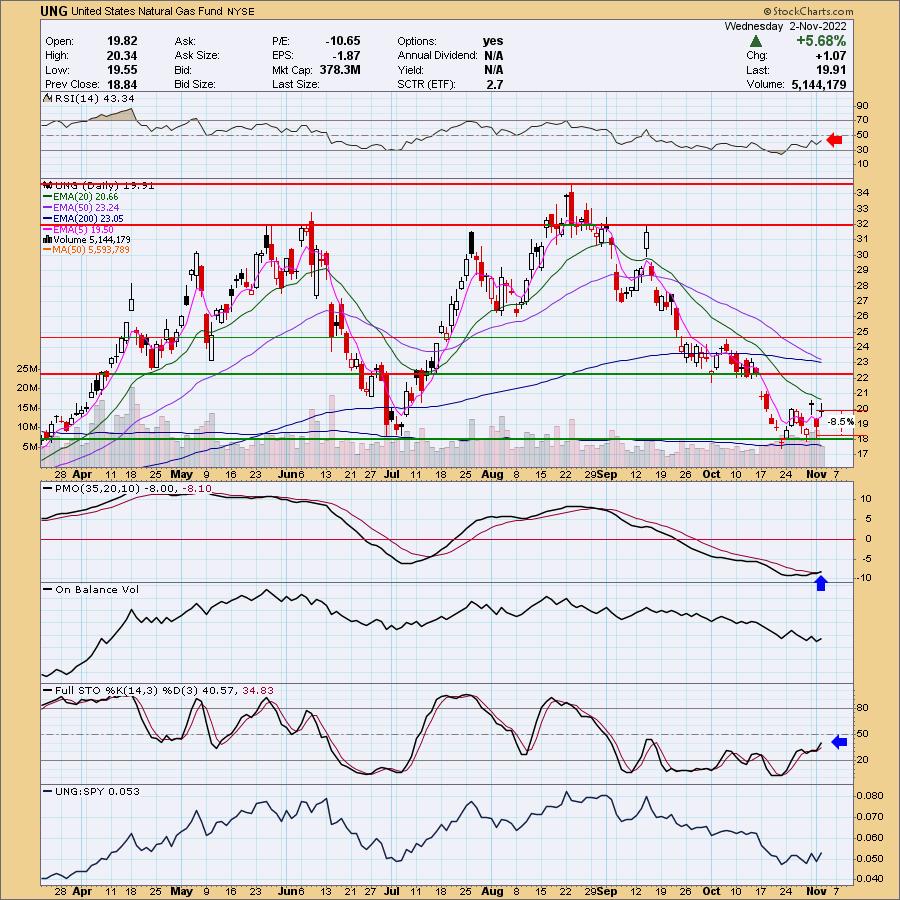Click the 0.080 level on UNG:SPY axis
Screen dimensions: 900x900
pos(870,796)
